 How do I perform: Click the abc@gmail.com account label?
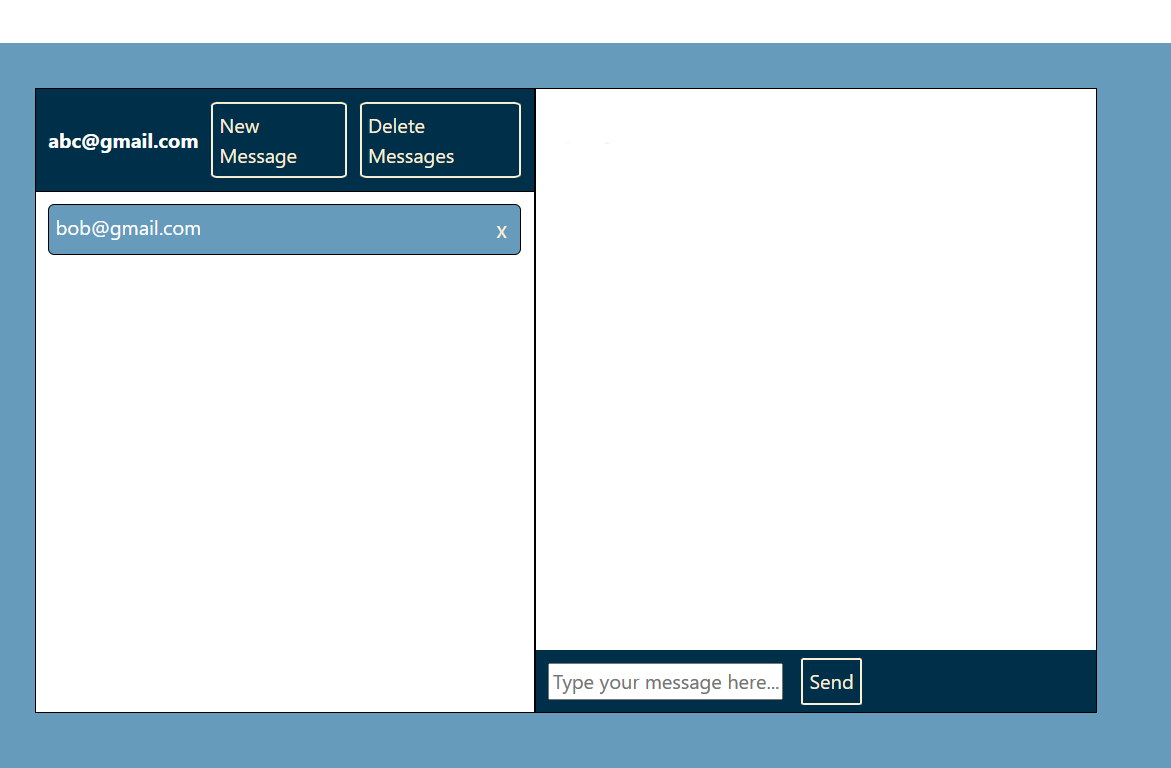[x=123, y=141]
